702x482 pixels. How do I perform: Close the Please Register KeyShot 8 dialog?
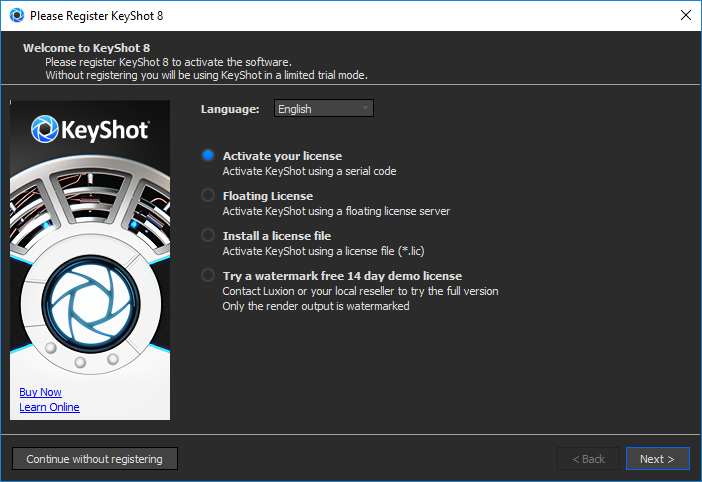[x=685, y=15]
